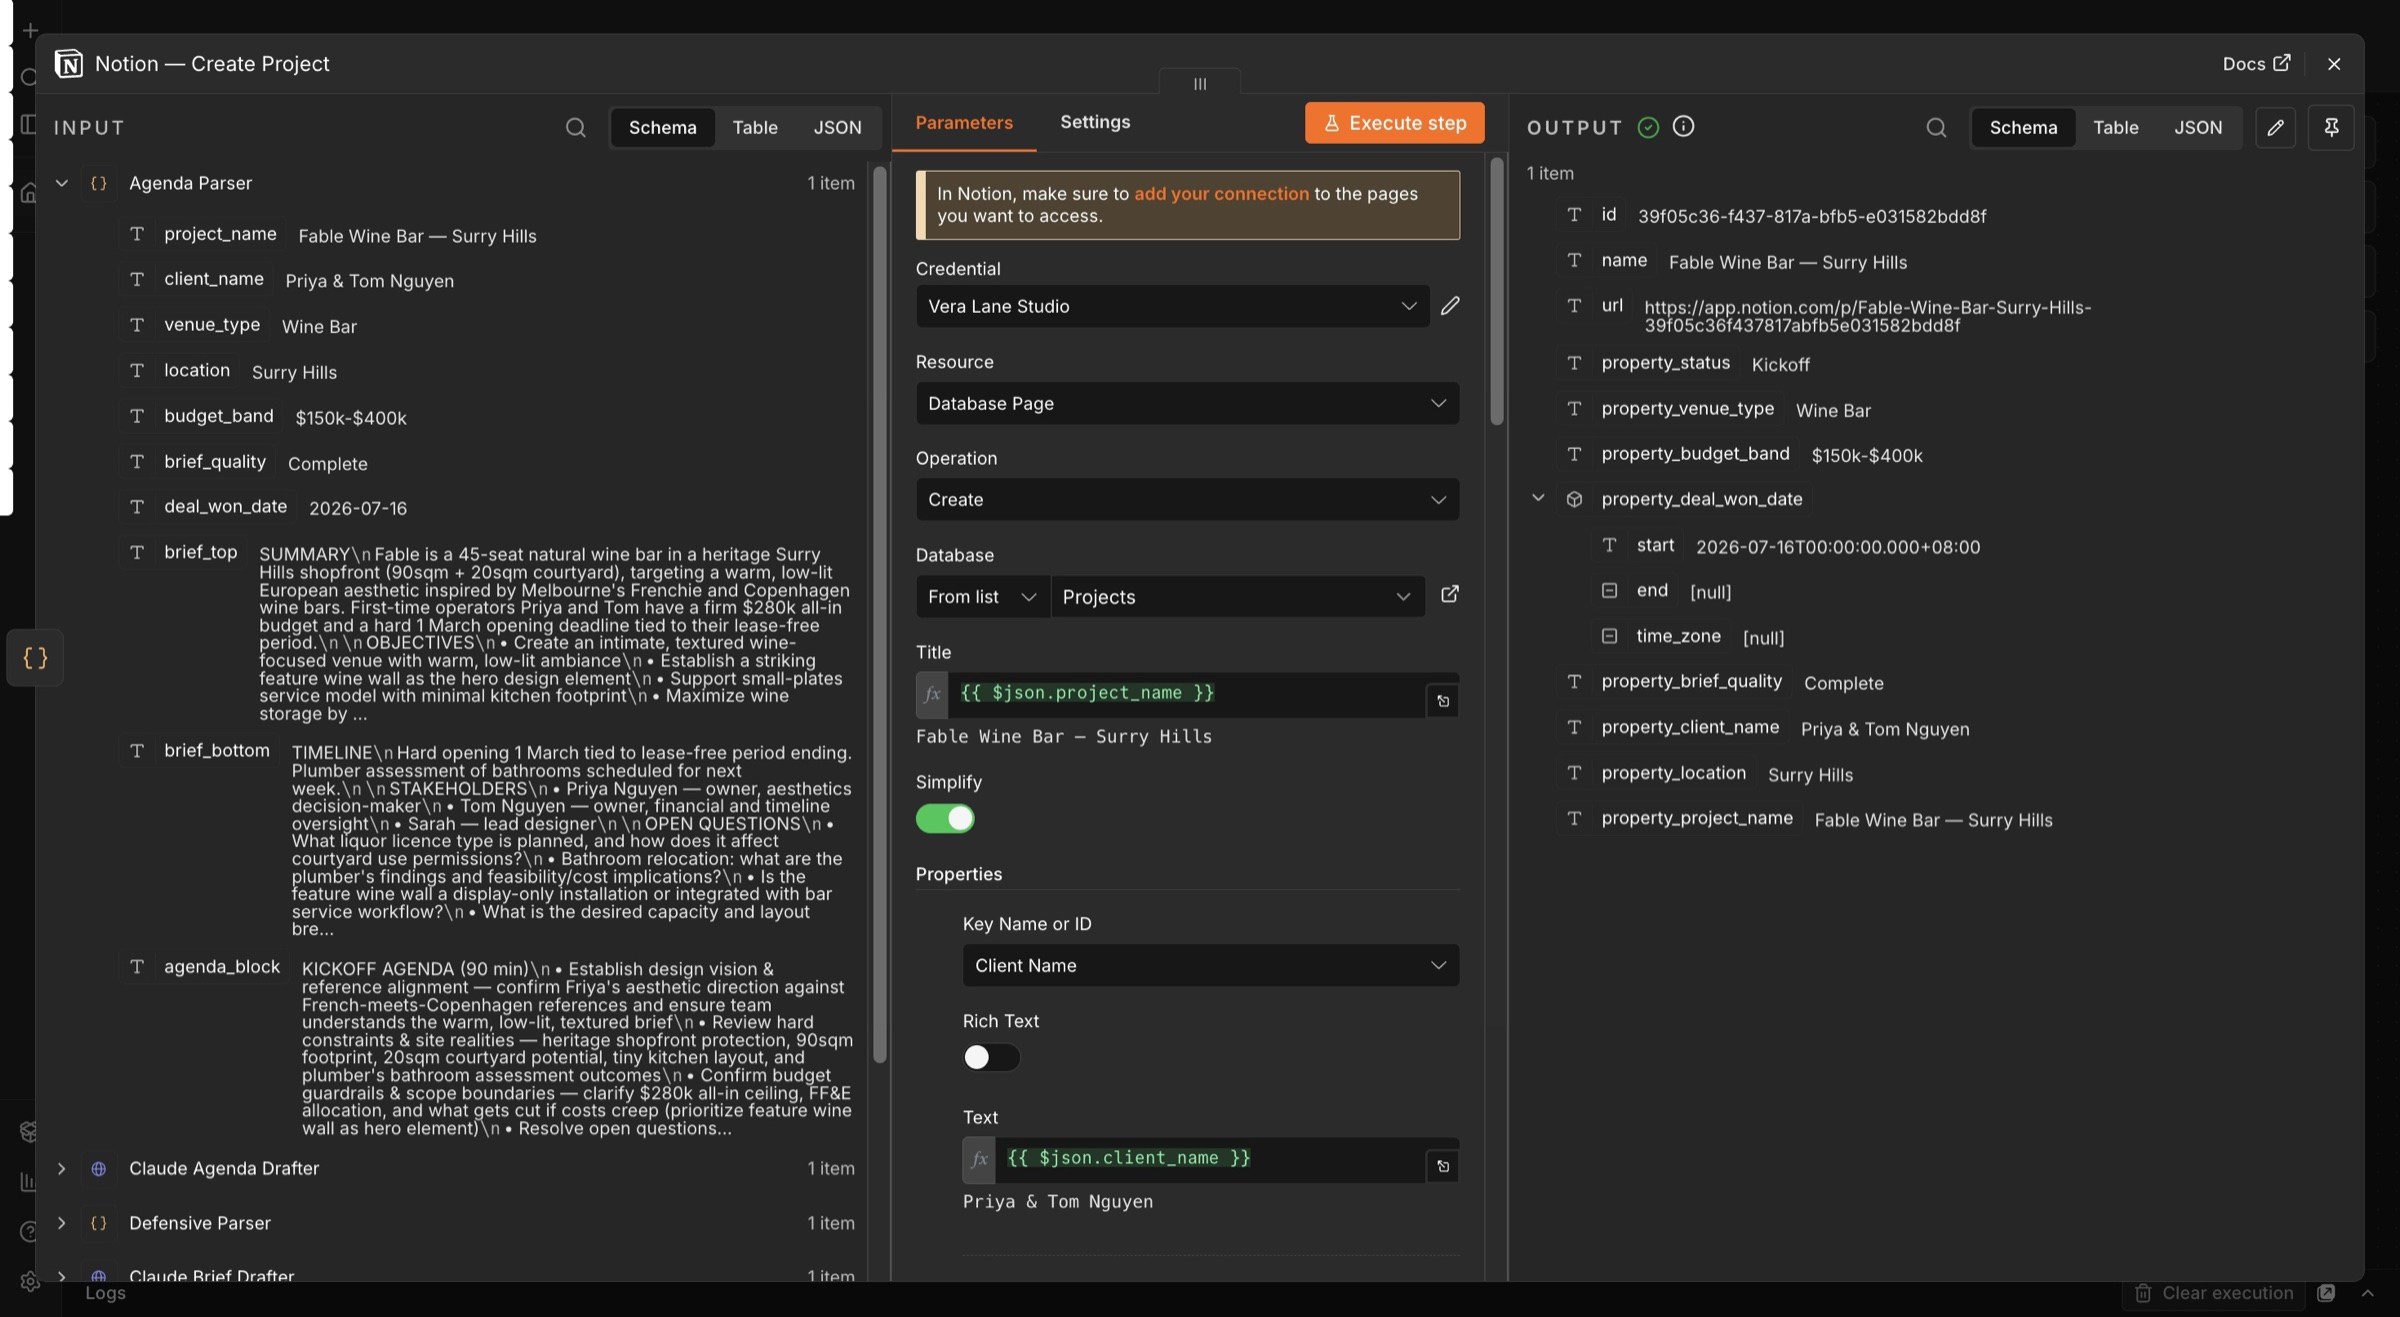
Task: Select OUTPUT JSON view
Action: pyautogui.click(x=2198, y=127)
